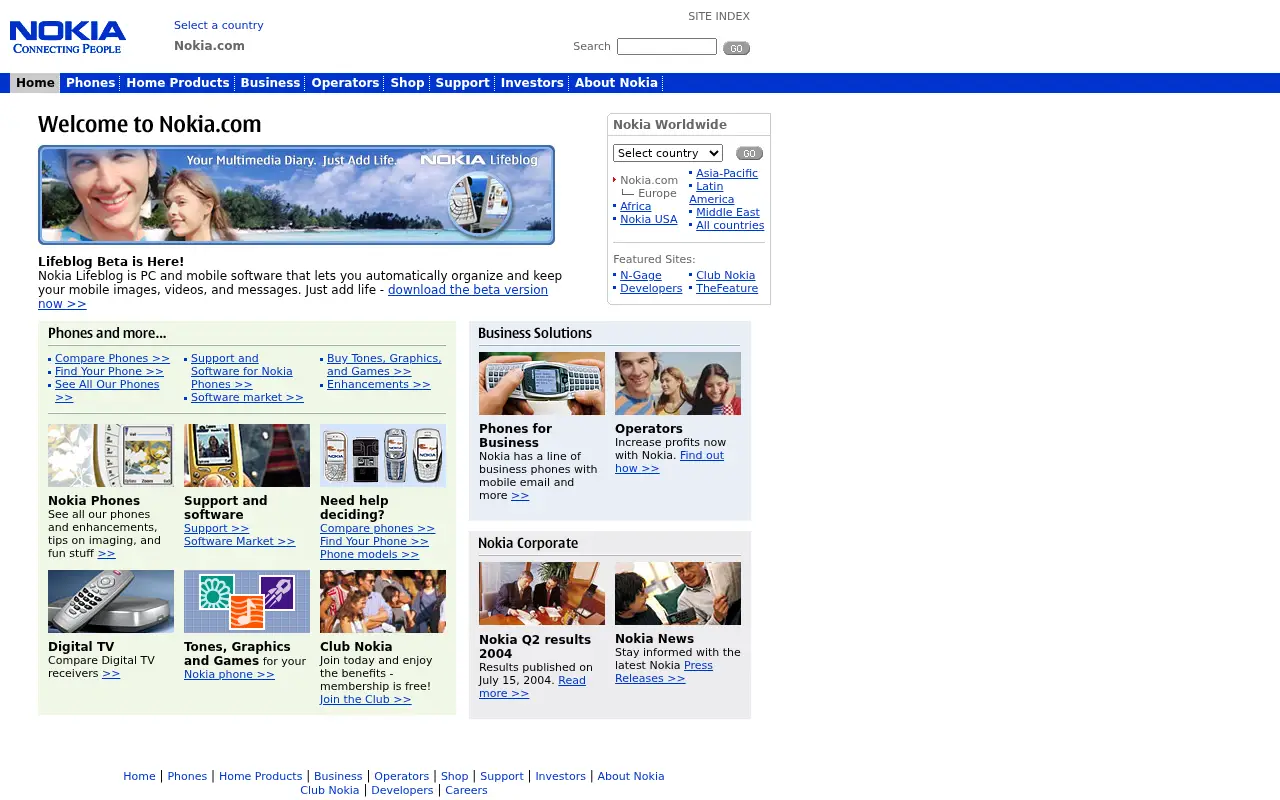Open the Club Nokia featured site link

coord(725,275)
